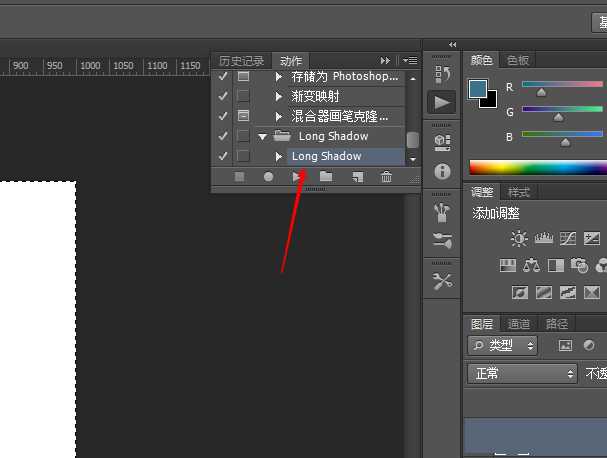The width and height of the screenshot is (607, 458).
Task: Open the Brightness/Contrast sun adjustment icon
Action: (x=518, y=239)
